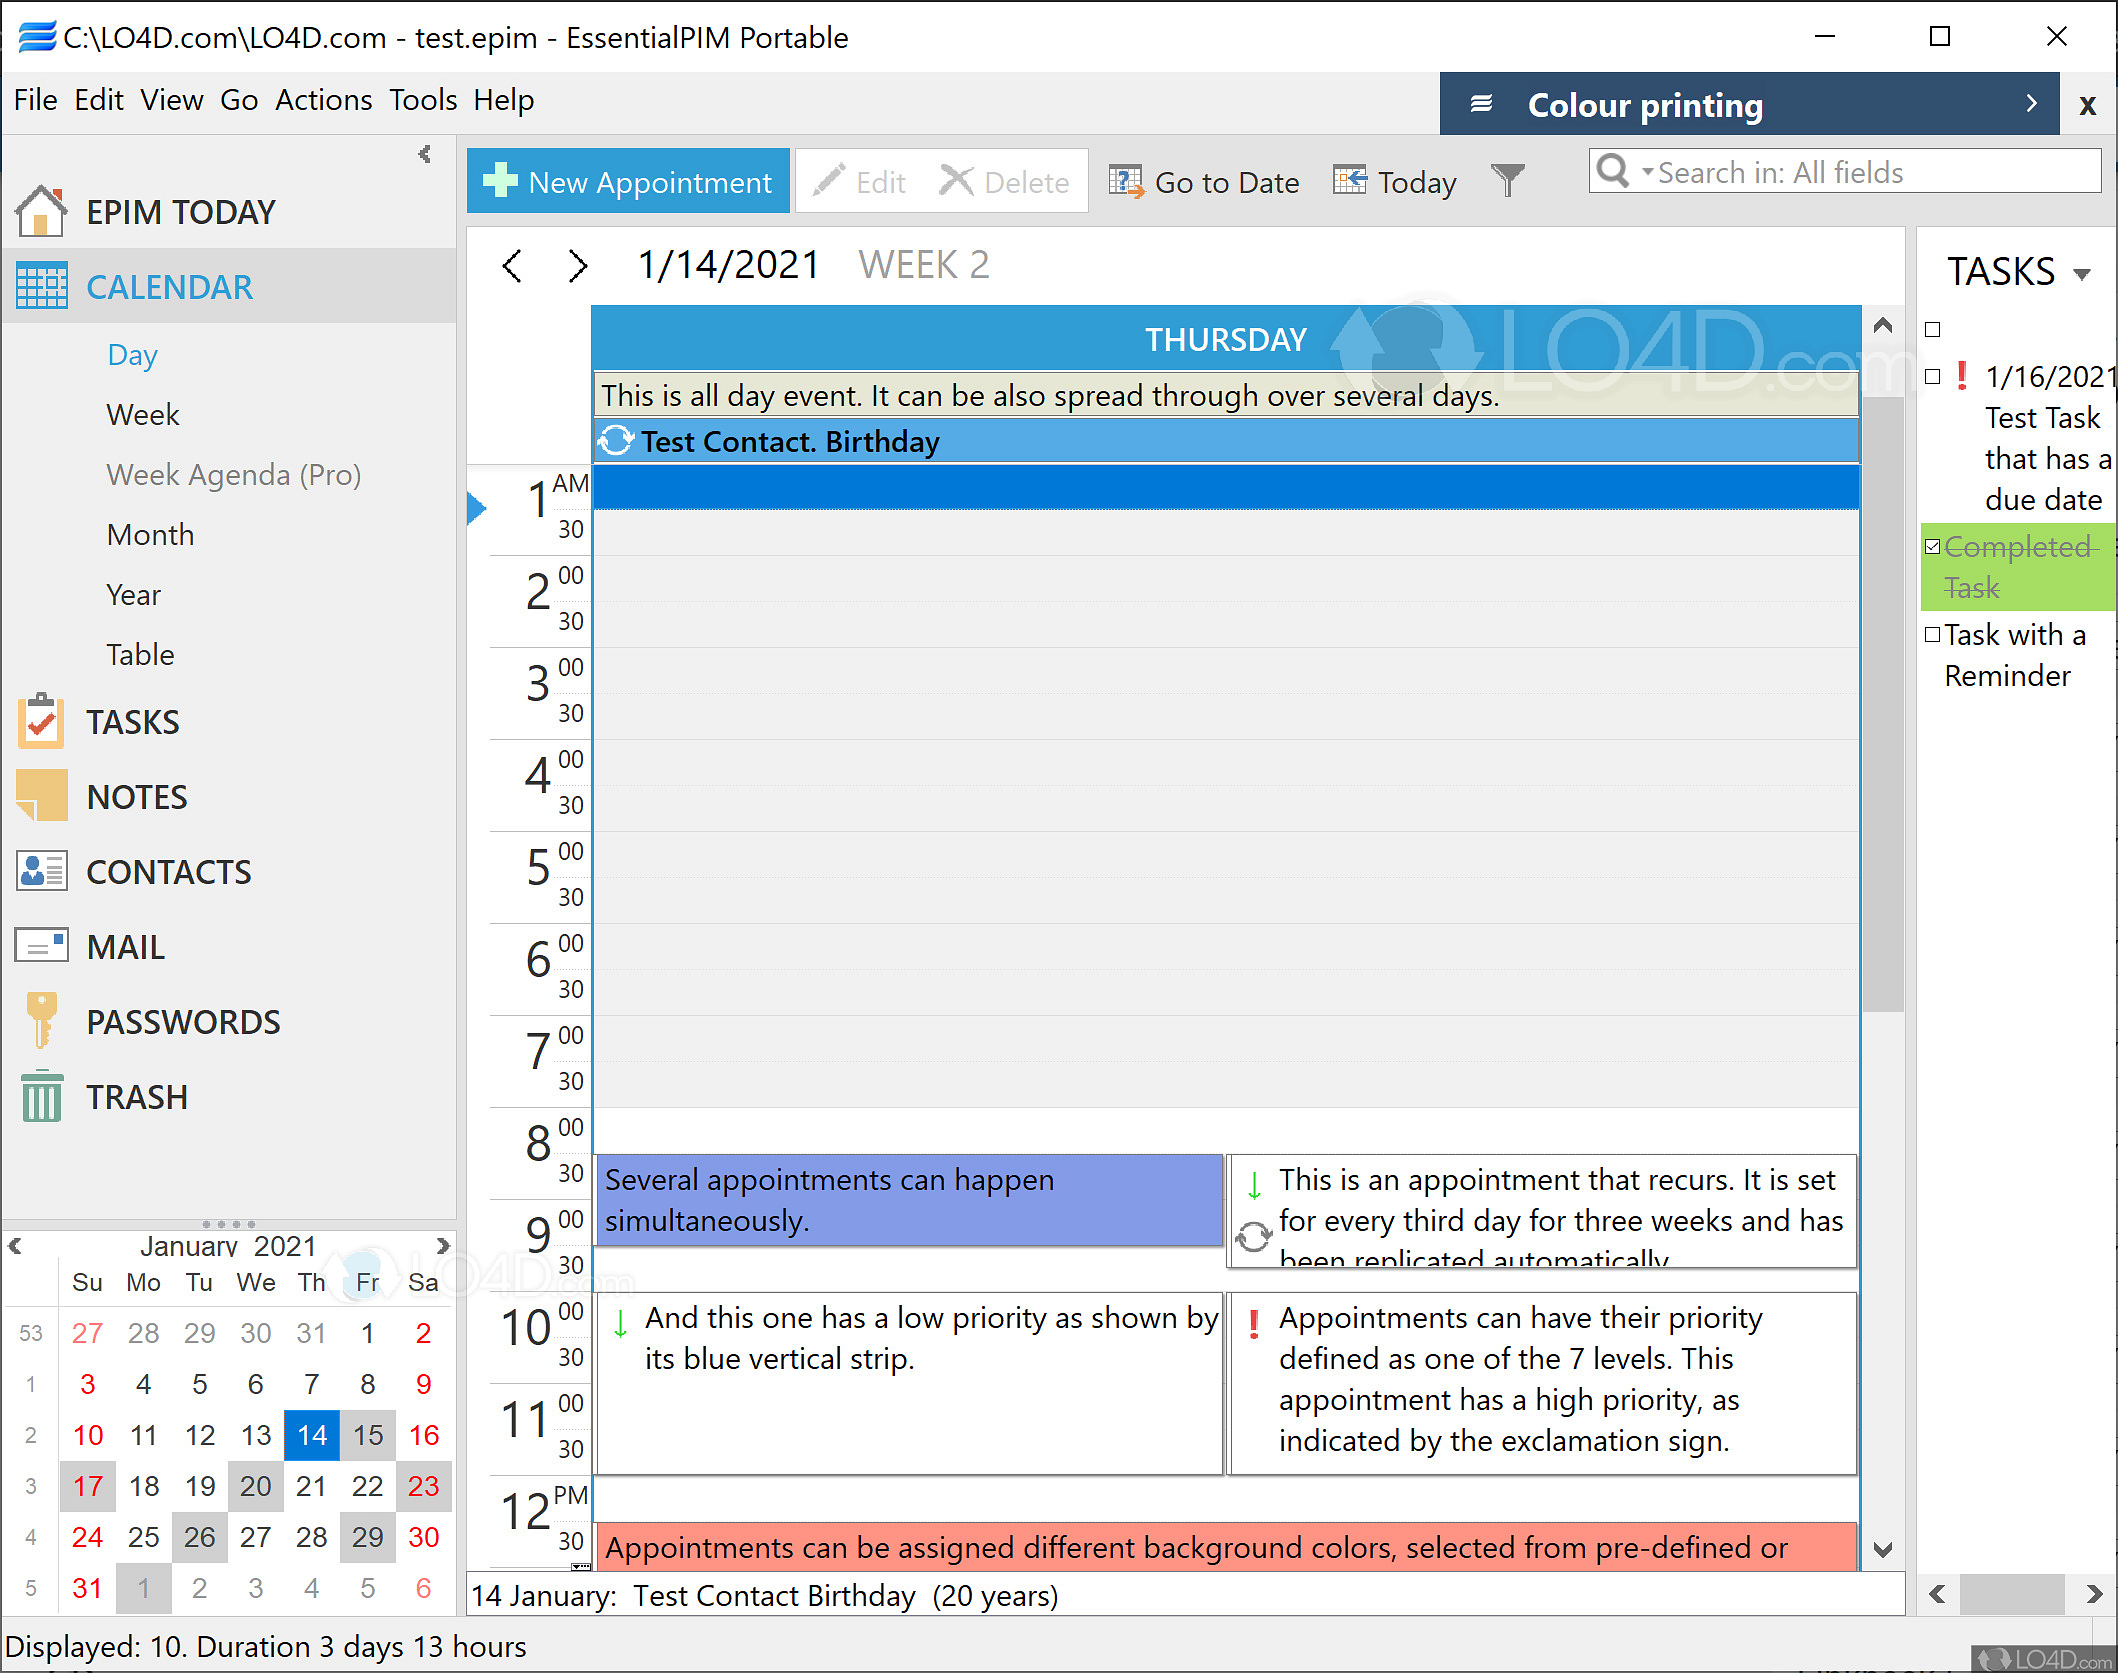Open the Notes module

pyautogui.click(x=136, y=797)
